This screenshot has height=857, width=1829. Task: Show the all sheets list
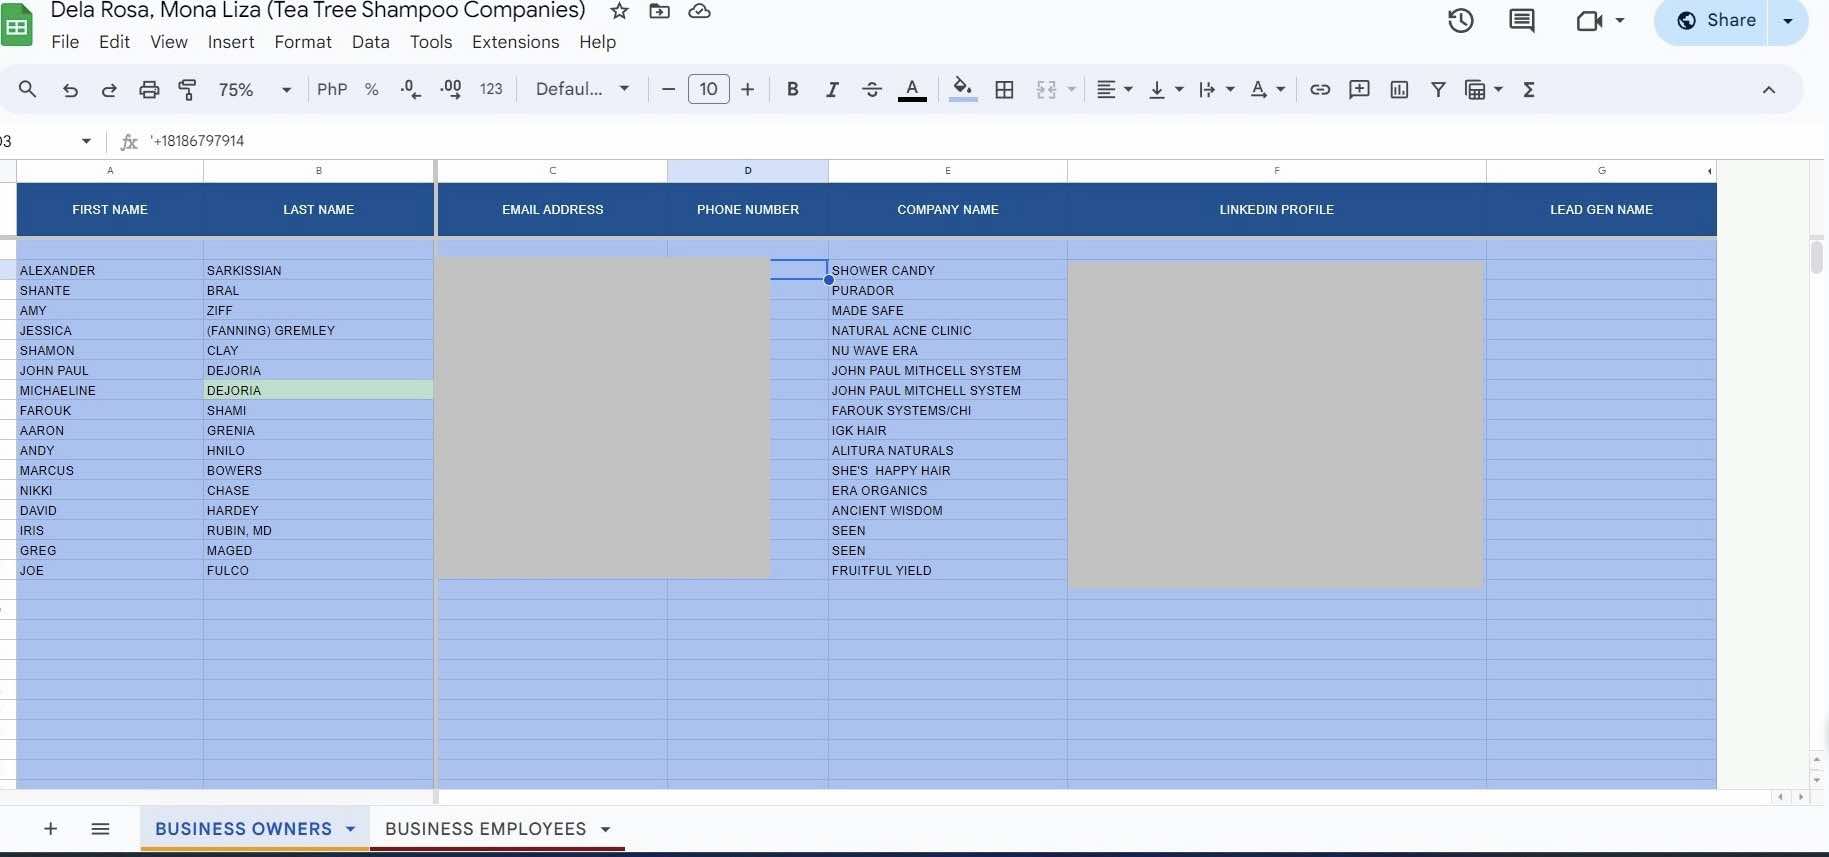(100, 829)
